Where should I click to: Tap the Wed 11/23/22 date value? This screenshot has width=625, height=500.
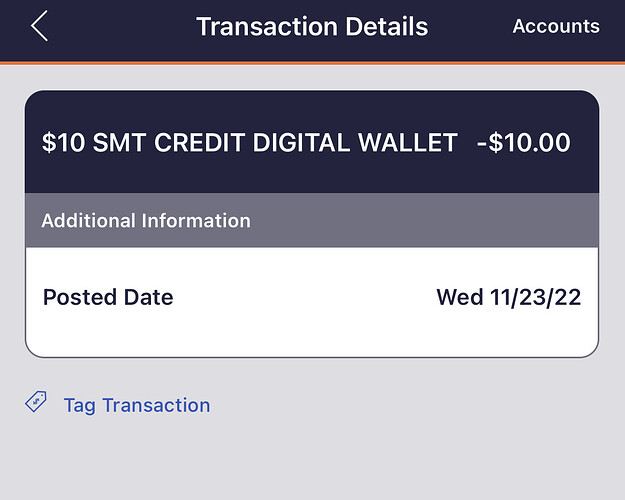coord(509,297)
